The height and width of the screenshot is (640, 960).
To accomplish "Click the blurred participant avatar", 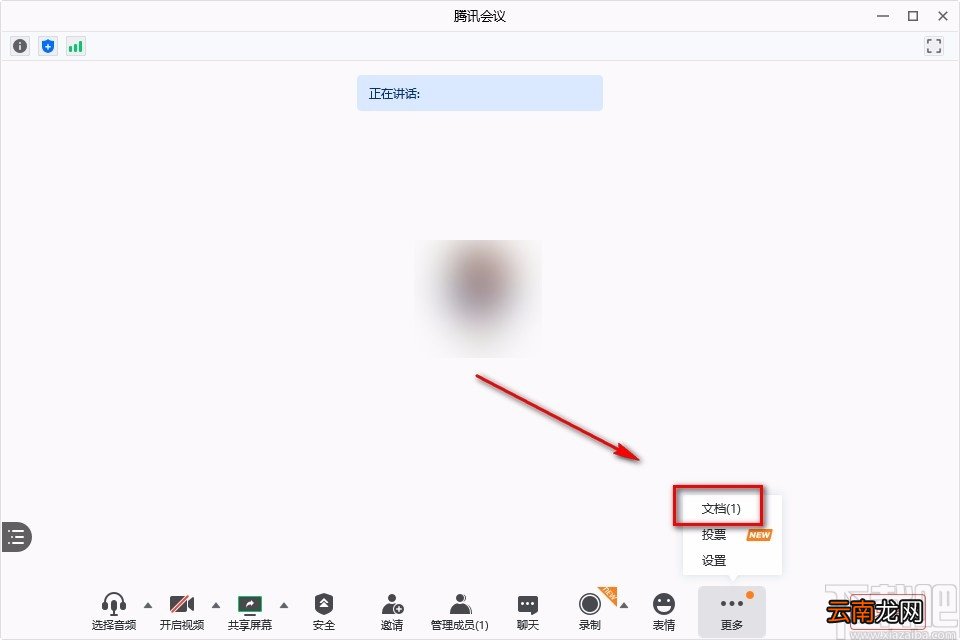I will tap(479, 298).
